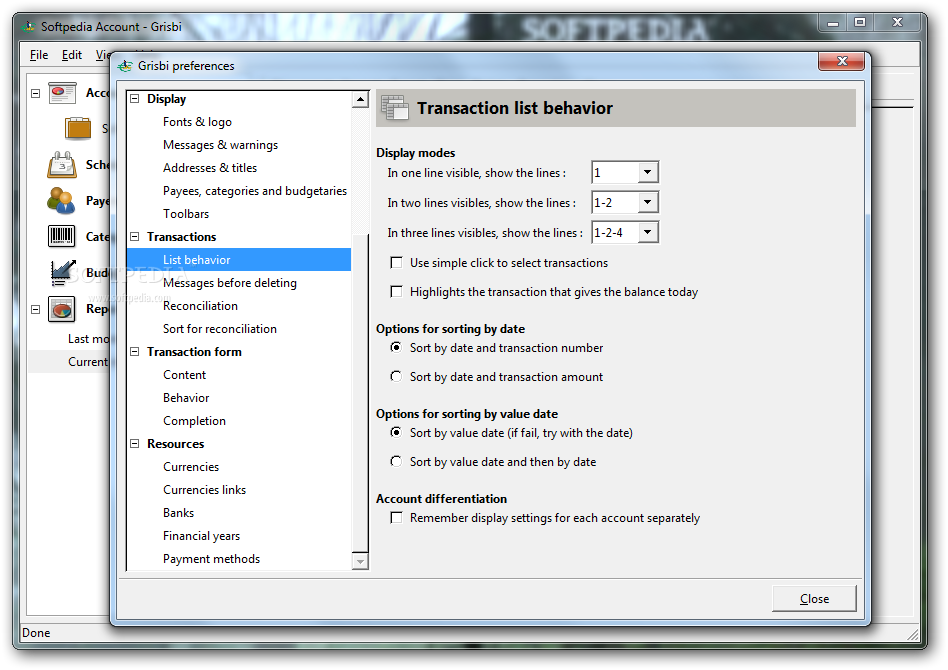Select Behavior under Transaction form

[186, 397]
